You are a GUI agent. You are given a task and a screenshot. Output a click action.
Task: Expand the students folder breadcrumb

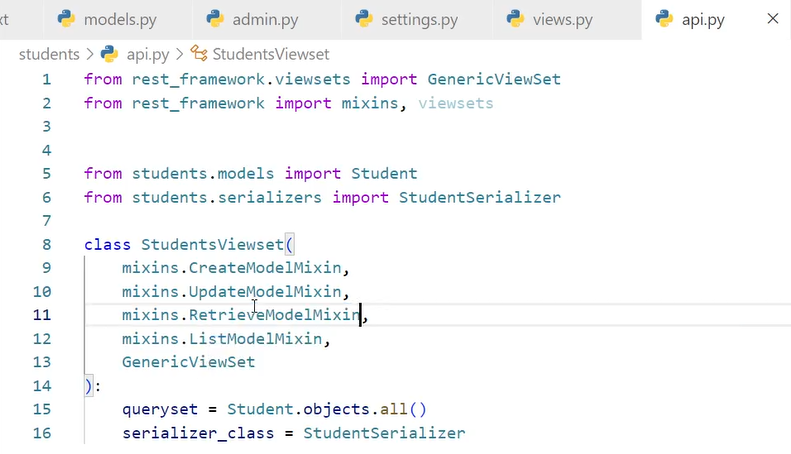click(49, 54)
